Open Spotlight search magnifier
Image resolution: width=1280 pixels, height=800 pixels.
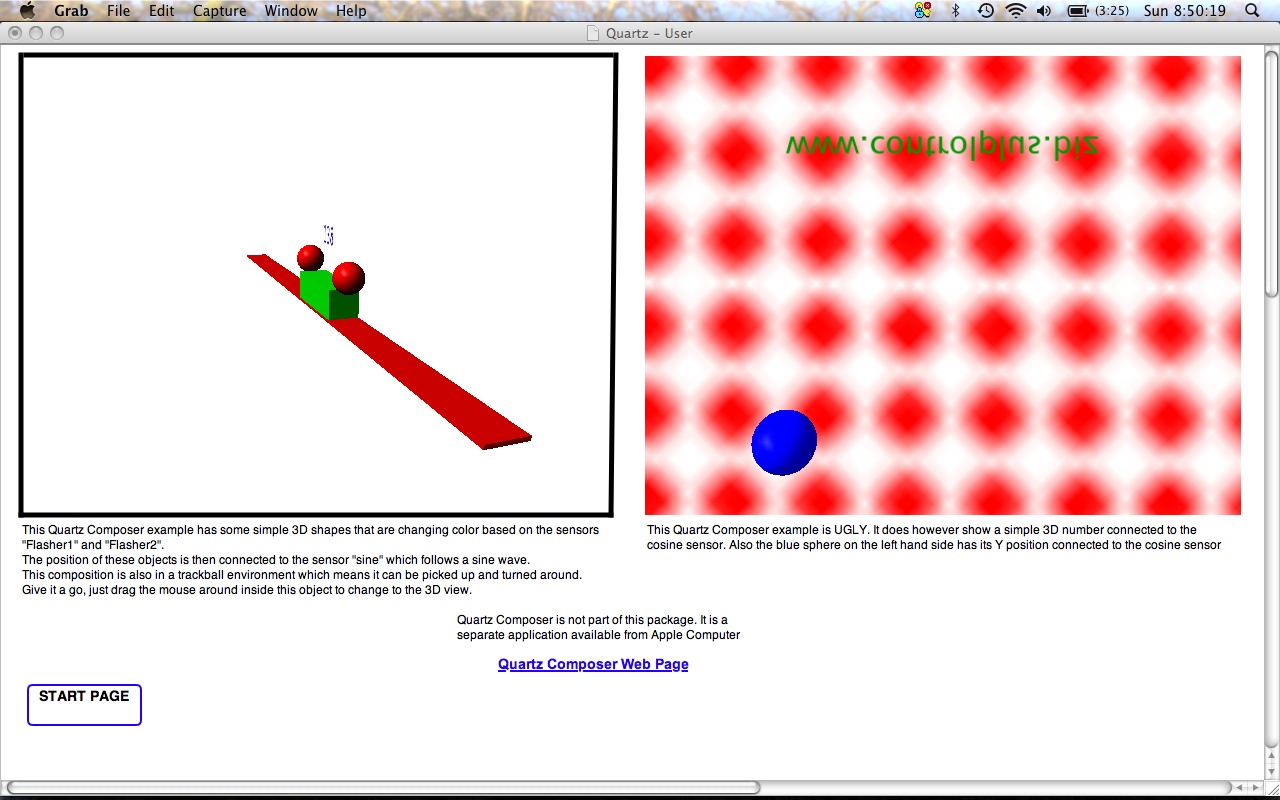[1252, 11]
